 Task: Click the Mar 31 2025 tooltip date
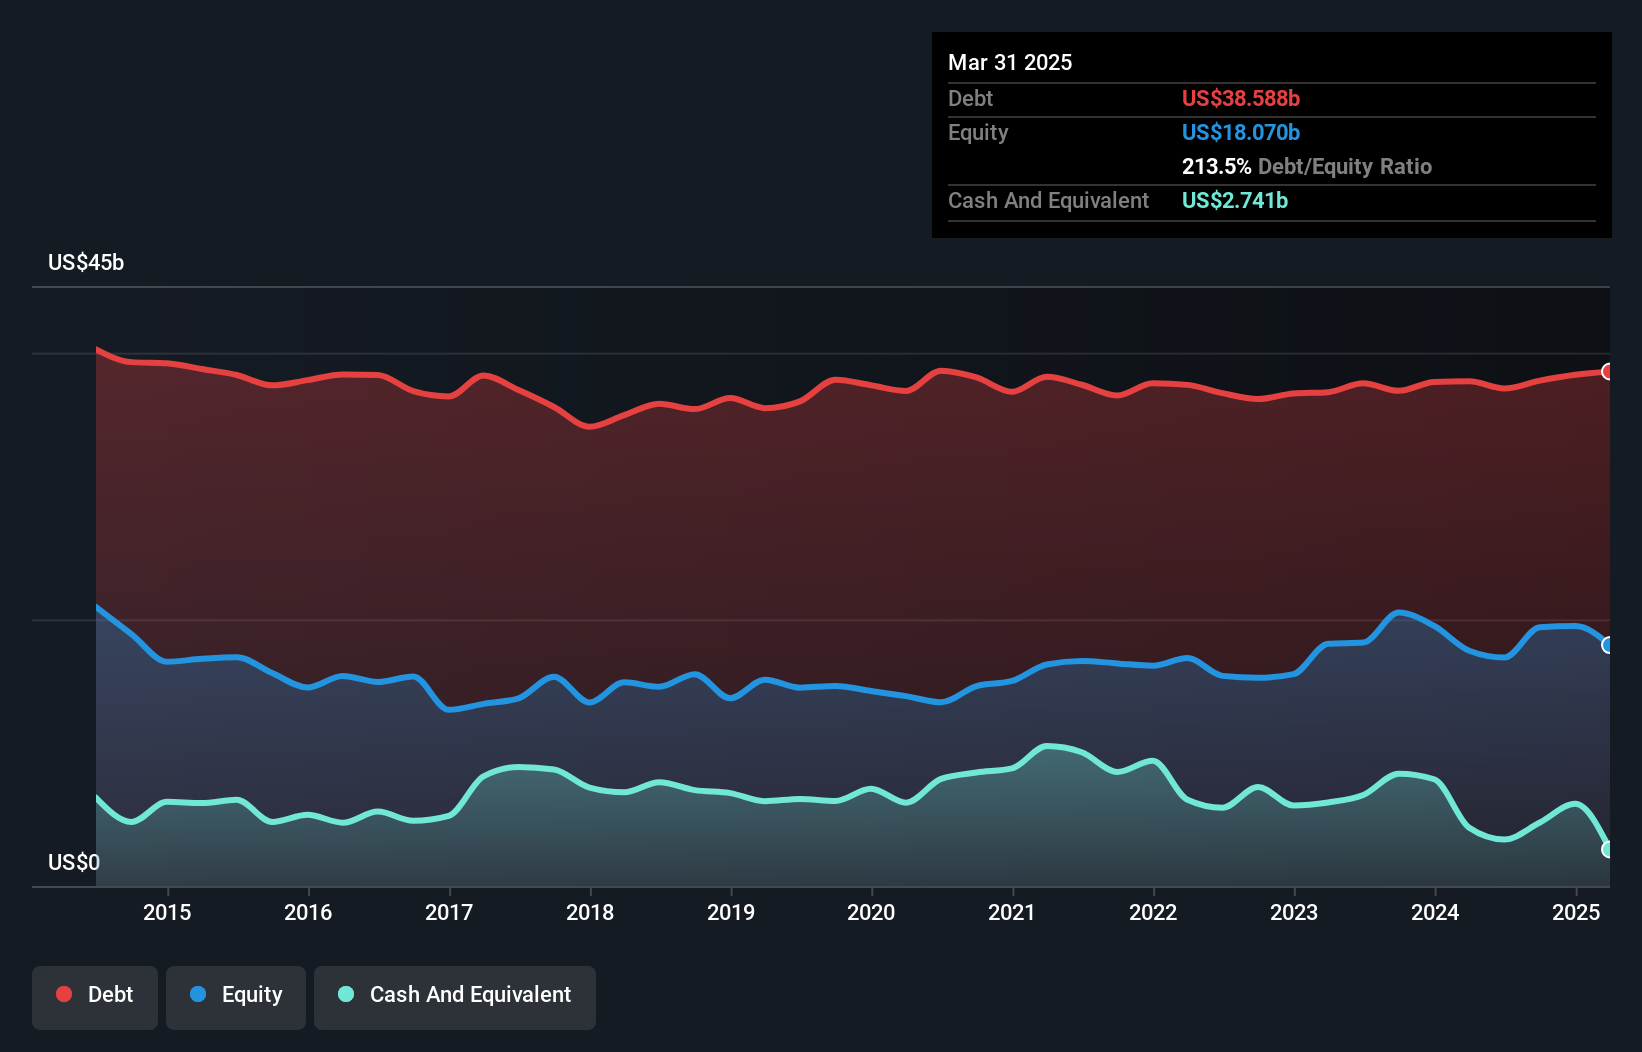coord(1010,62)
